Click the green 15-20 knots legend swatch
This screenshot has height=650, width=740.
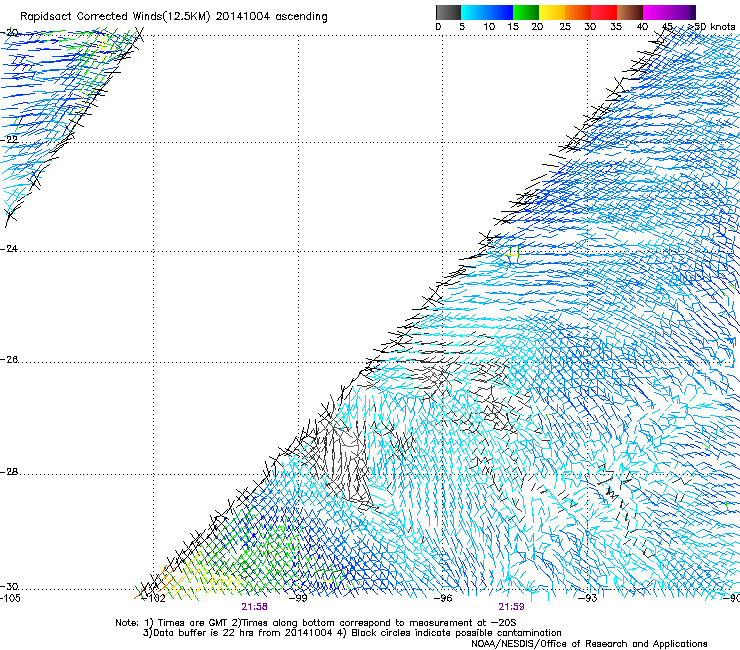[526, 12]
